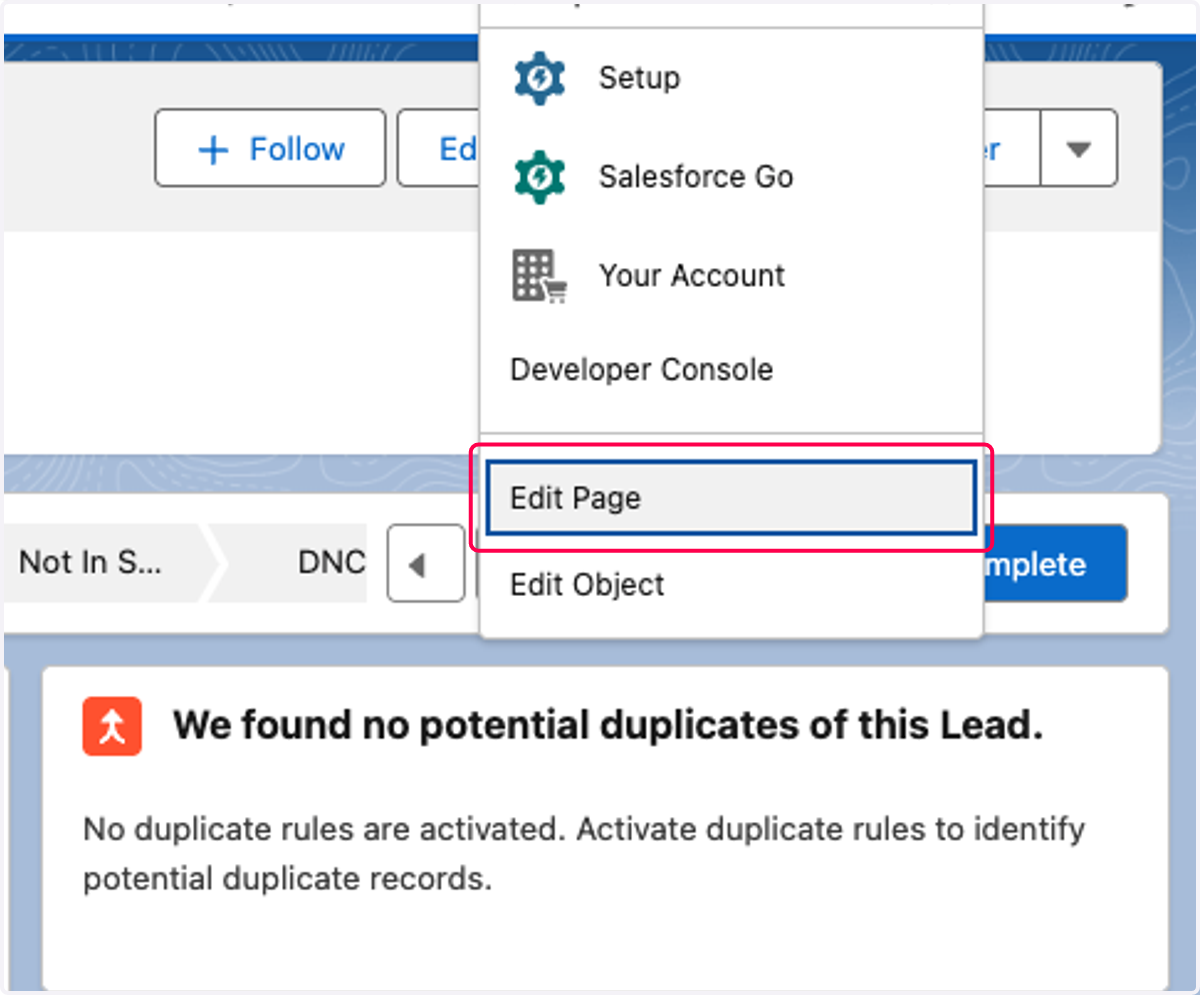1200x995 pixels.
Task: Expand the actions dropdown arrow button
Action: (x=1078, y=148)
